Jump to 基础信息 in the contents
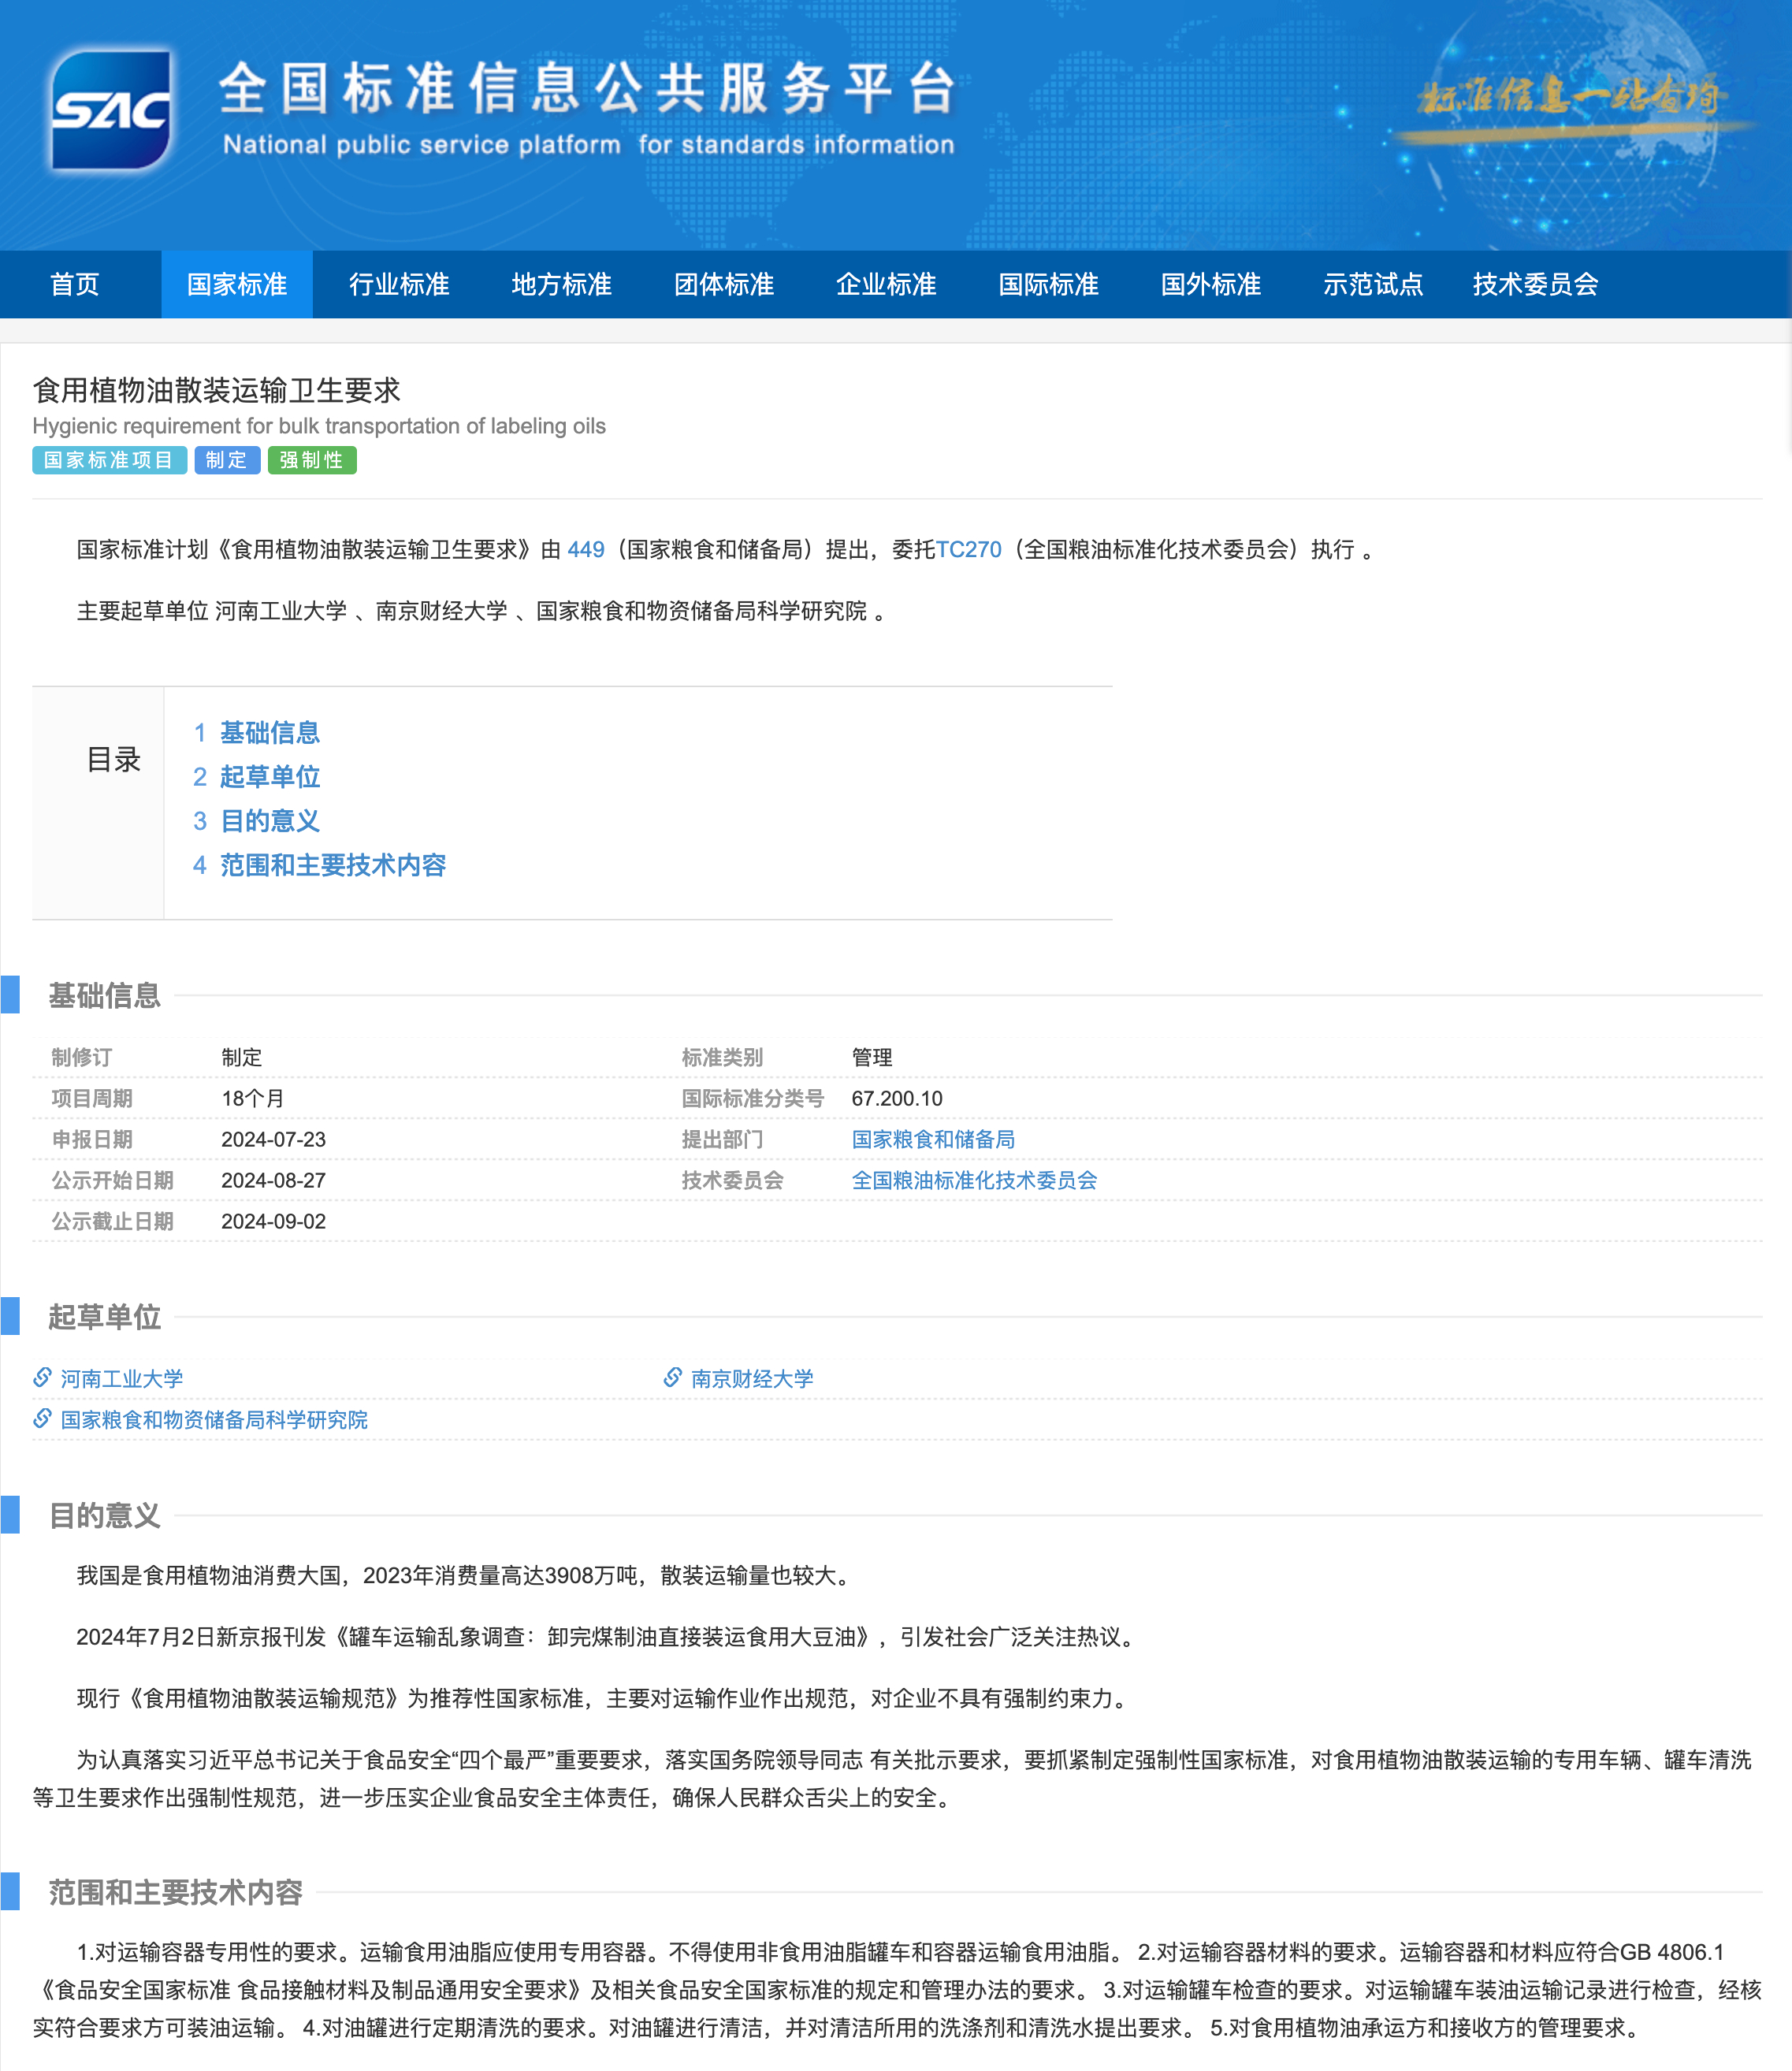This screenshot has height=2071, width=1792. (269, 732)
